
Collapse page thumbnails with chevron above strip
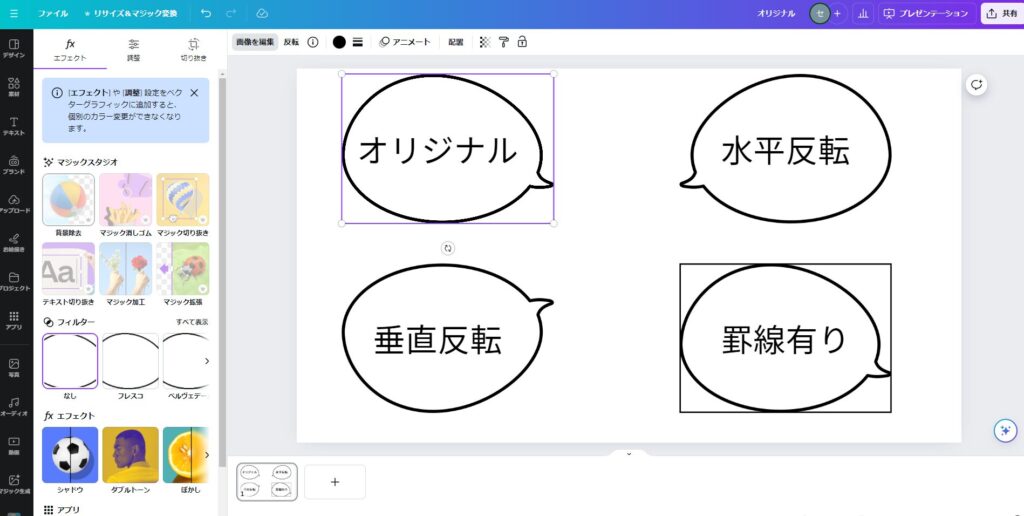click(628, 454)
